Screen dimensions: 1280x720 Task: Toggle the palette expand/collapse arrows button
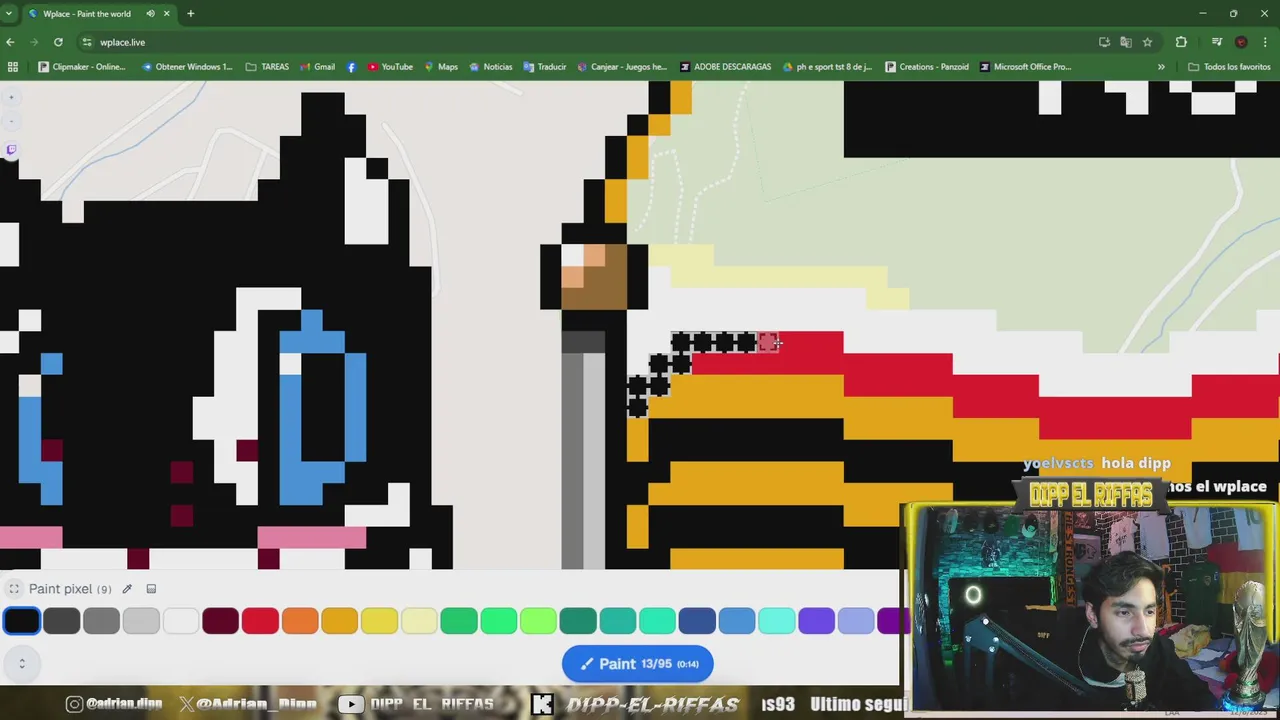coord(22,662)
